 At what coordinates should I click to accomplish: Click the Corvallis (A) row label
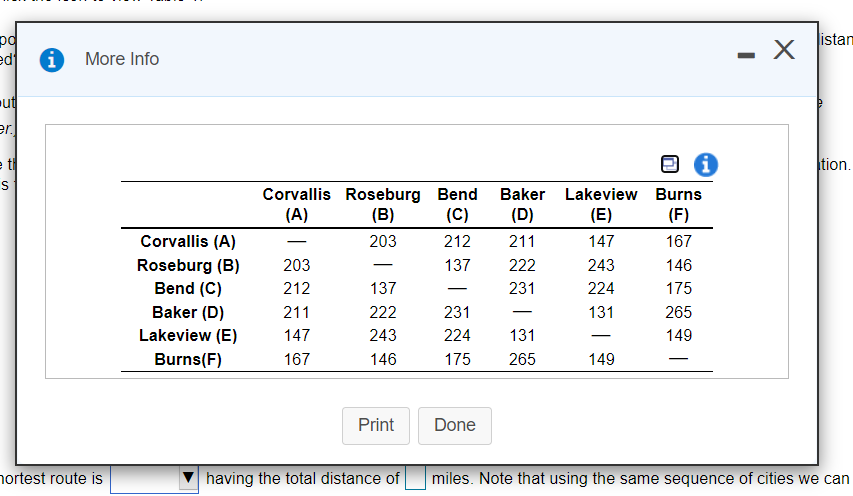tap(188, 241)
